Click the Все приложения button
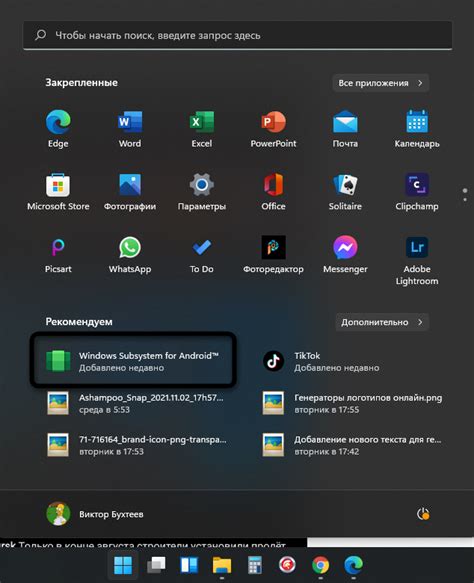This screenshot has width=474, height=583. [x=380, y=83]
